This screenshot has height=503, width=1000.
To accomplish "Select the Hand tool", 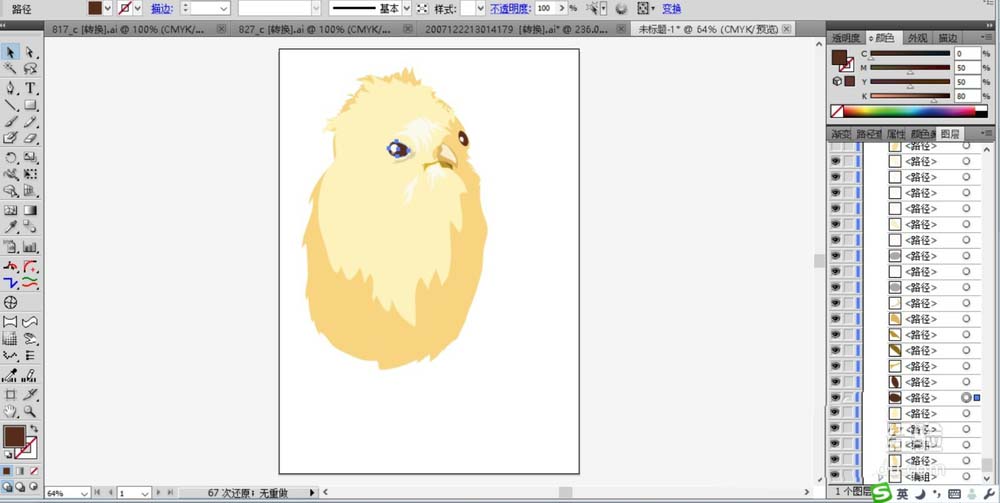I will pyautogui.click(x=11, y=411).
